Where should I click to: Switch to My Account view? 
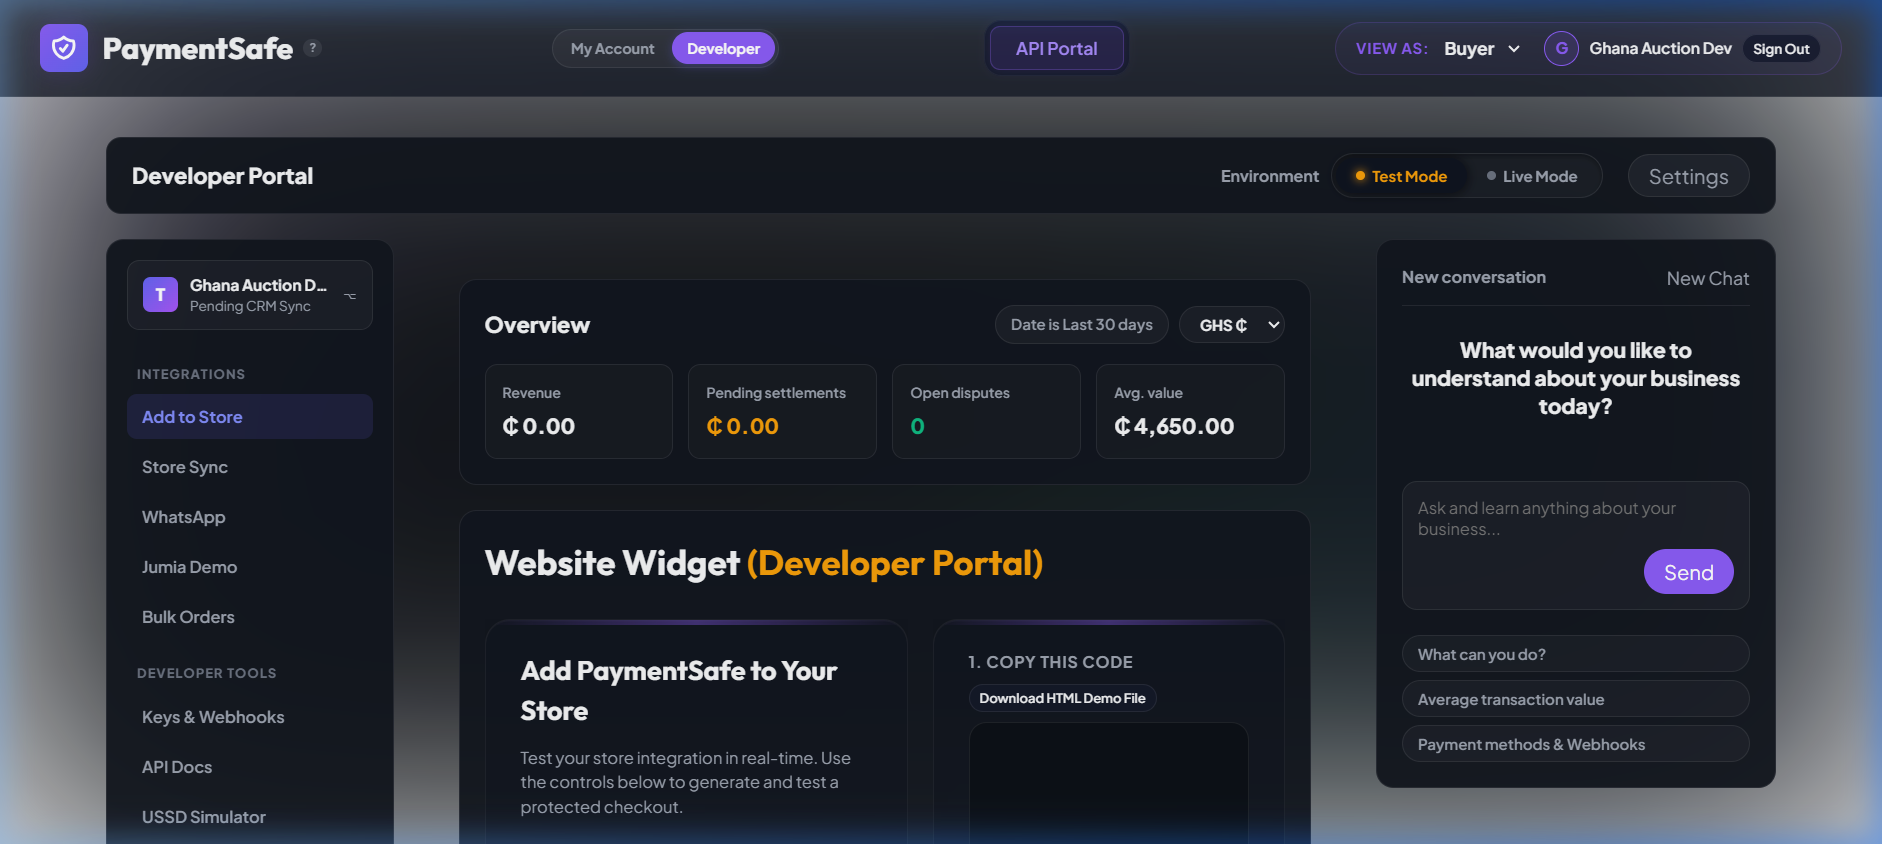[x=612, y=48]
